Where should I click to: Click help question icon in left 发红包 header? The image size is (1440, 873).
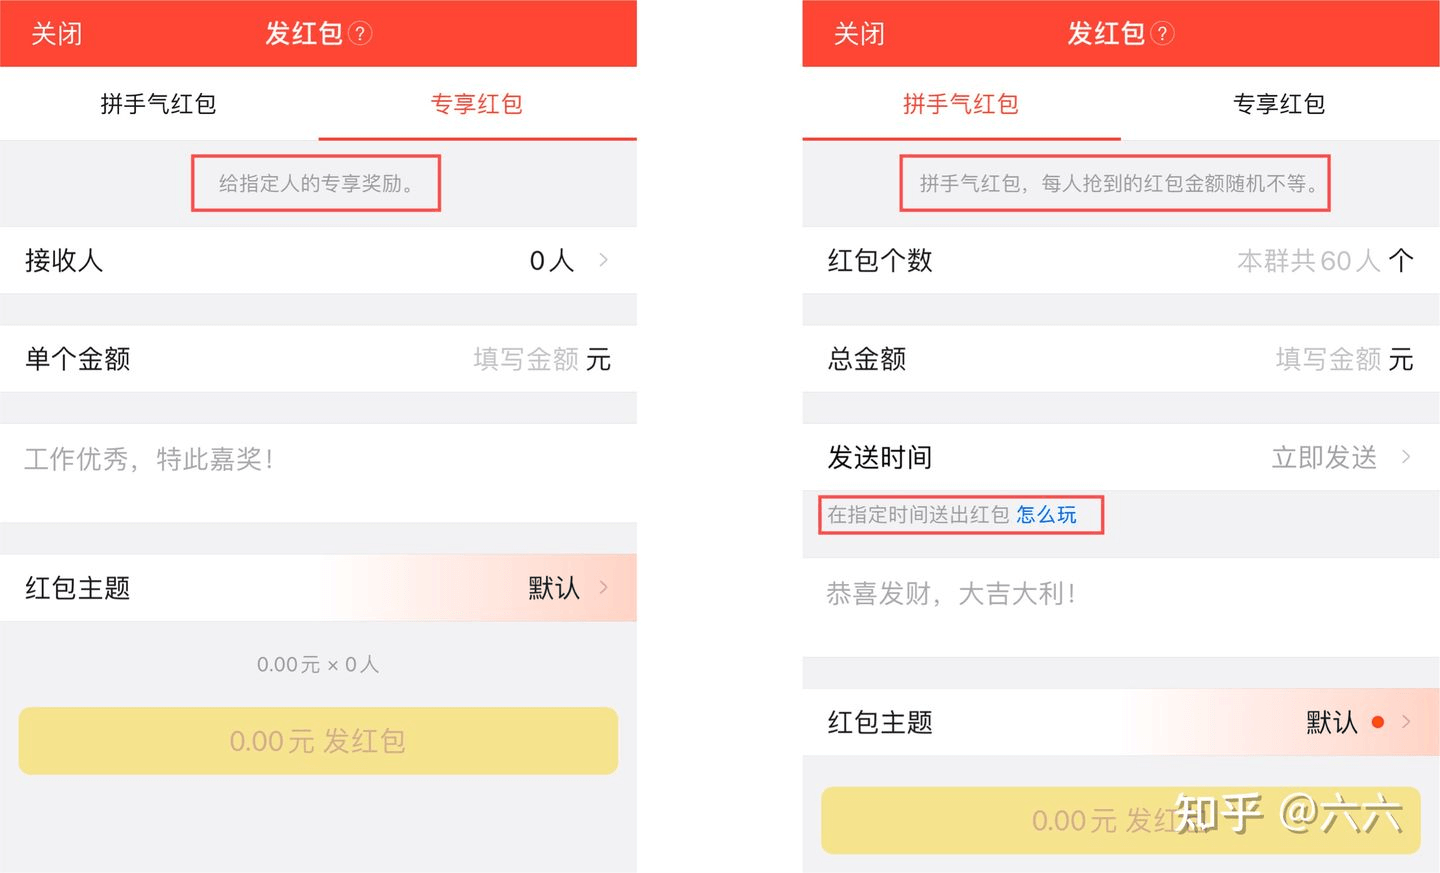point(360,33)
